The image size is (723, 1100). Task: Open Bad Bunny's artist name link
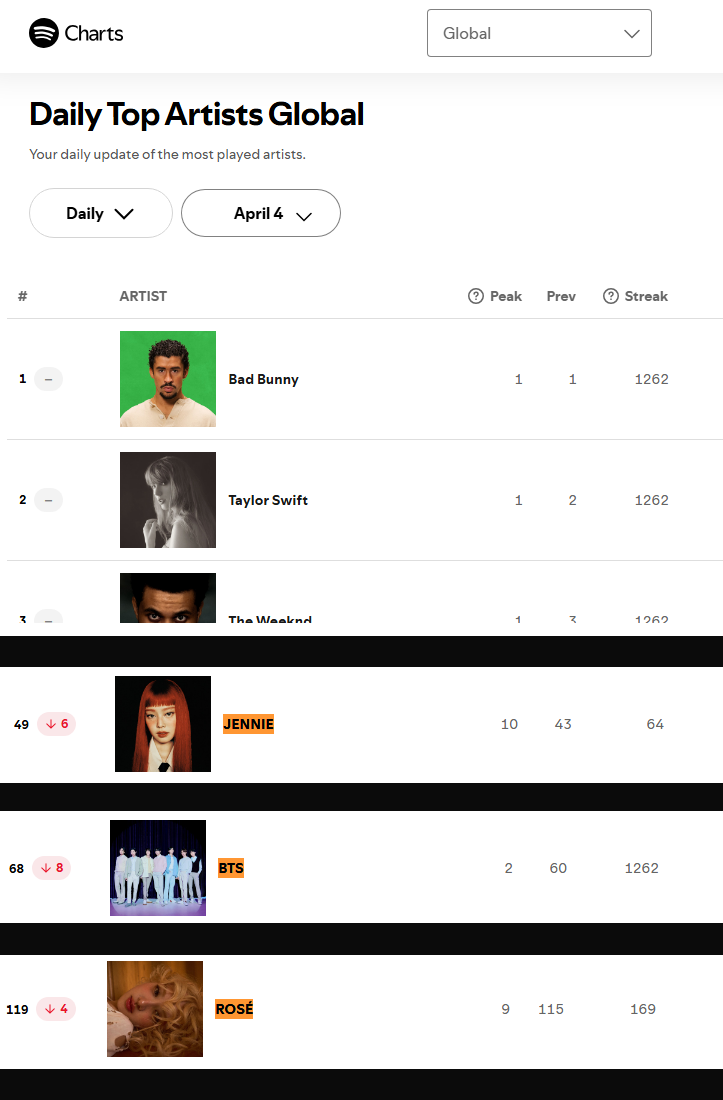(x=263, y=379)
